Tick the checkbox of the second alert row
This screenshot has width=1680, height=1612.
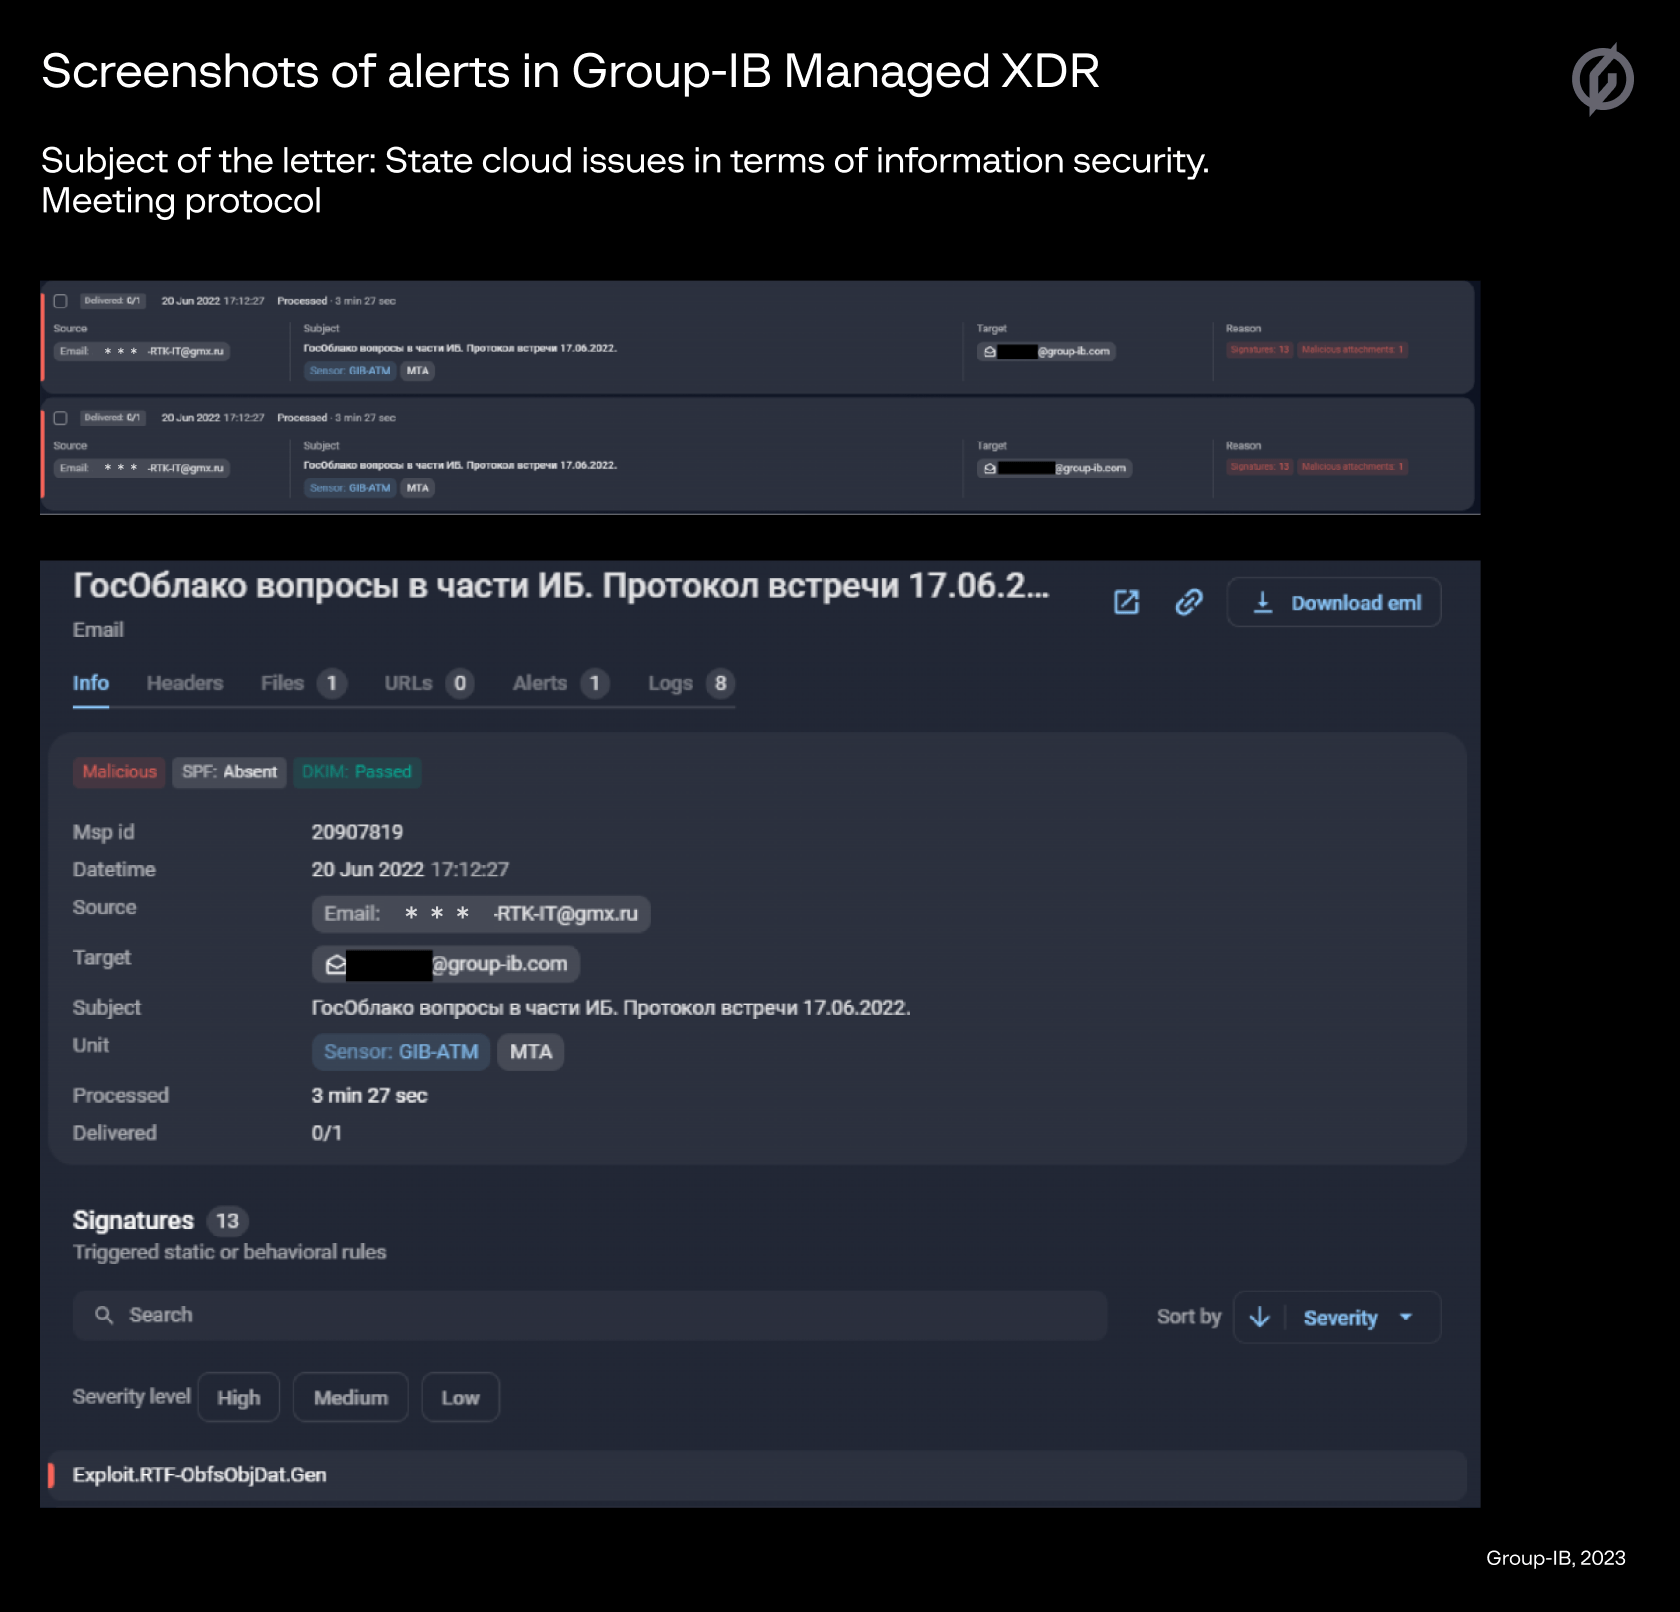(x=60, y=418)
